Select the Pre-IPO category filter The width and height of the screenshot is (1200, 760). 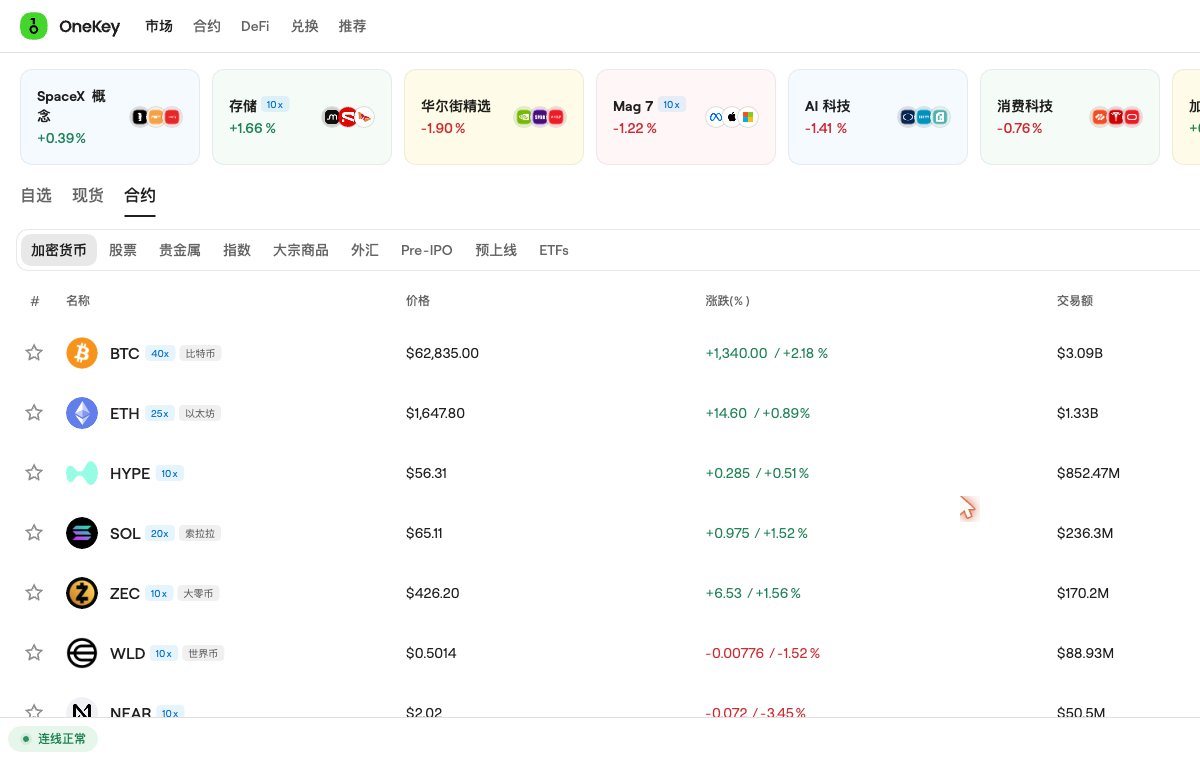click(x=427, y=250)
